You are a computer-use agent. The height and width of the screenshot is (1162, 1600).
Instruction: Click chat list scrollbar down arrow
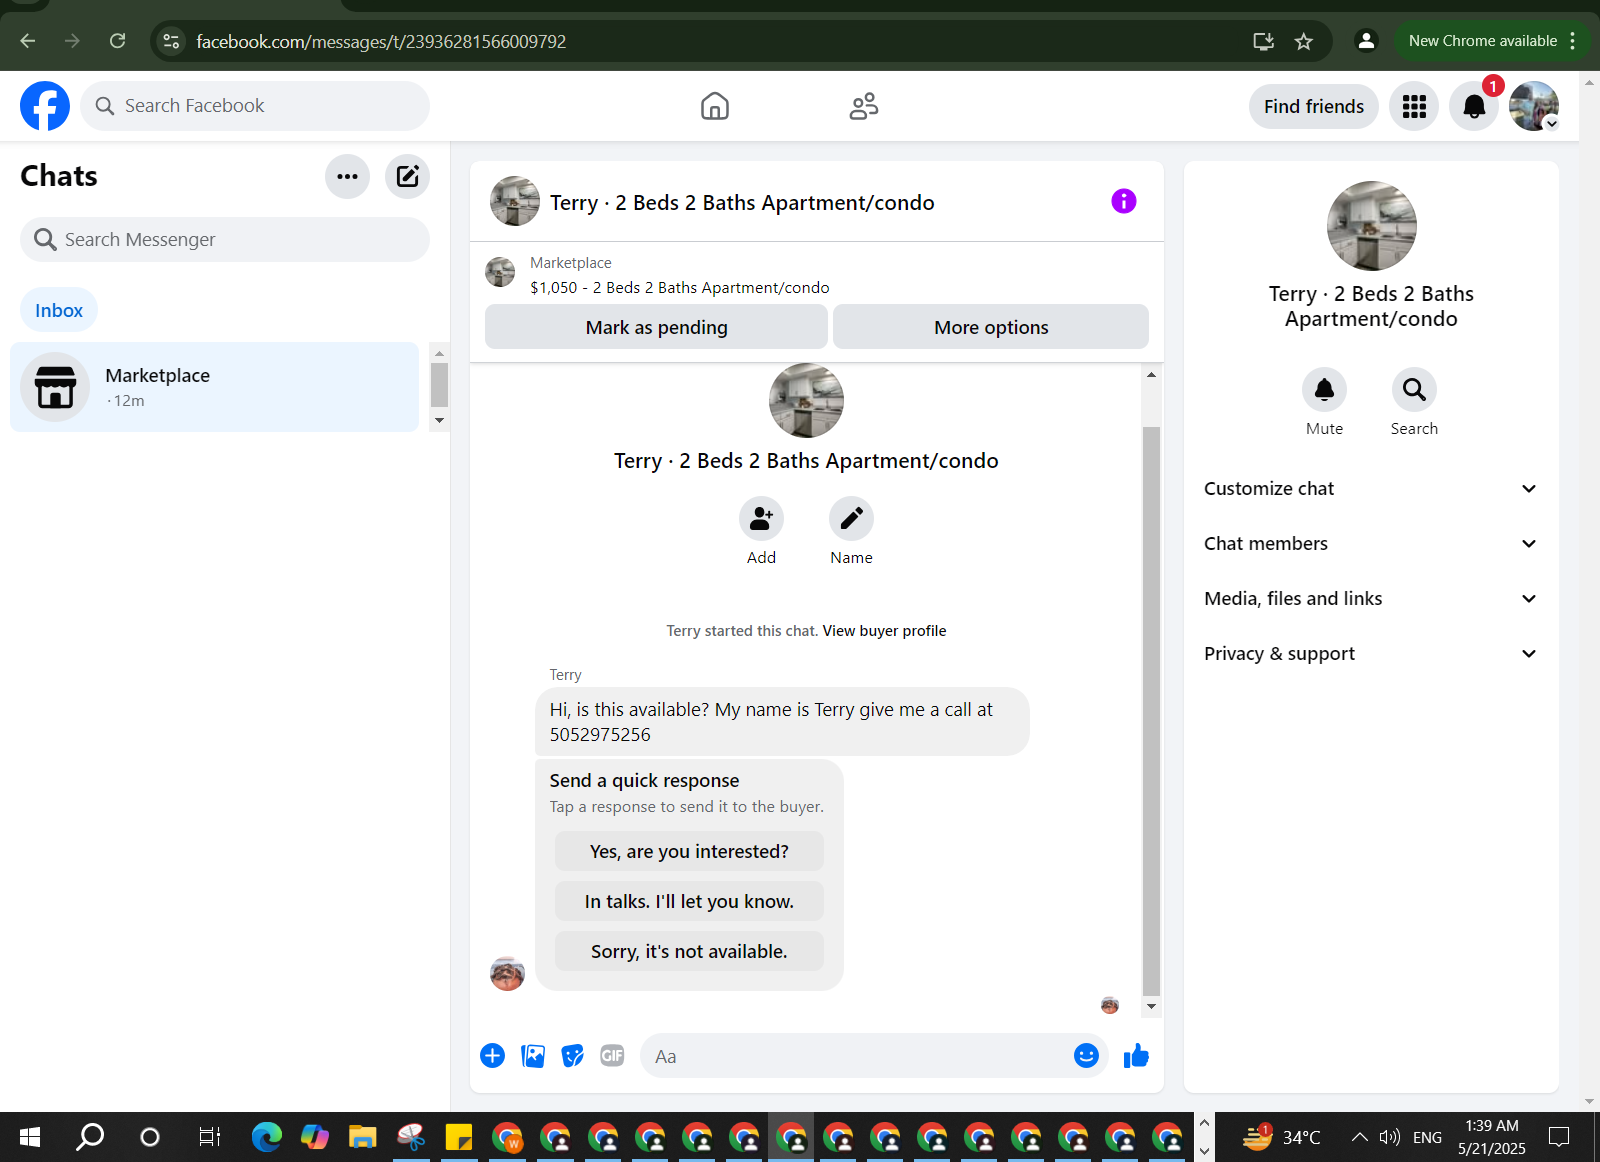tap(439, 420)
